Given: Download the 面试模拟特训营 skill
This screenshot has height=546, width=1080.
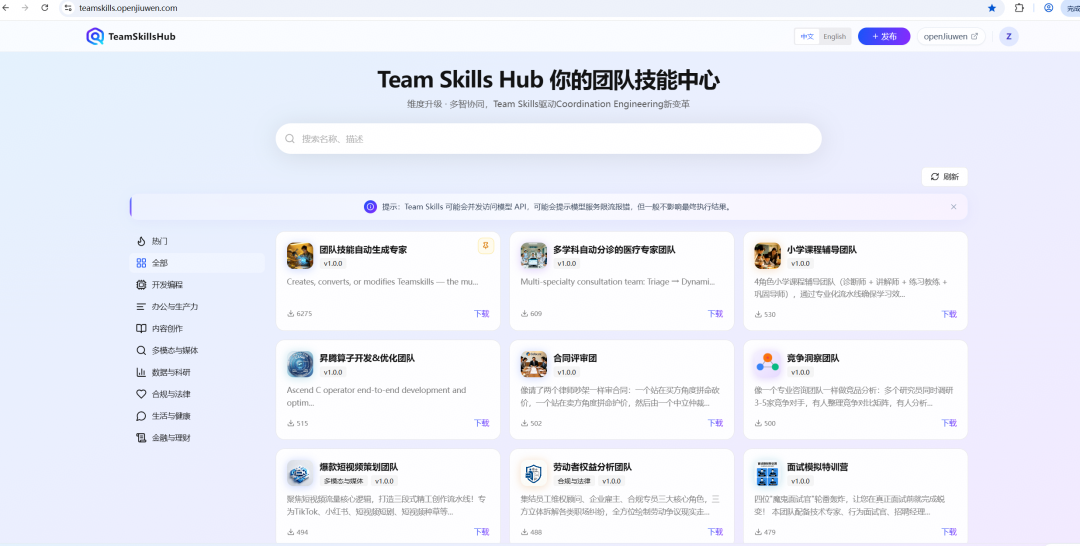Looking at the screenshot, I should [949, 532].
